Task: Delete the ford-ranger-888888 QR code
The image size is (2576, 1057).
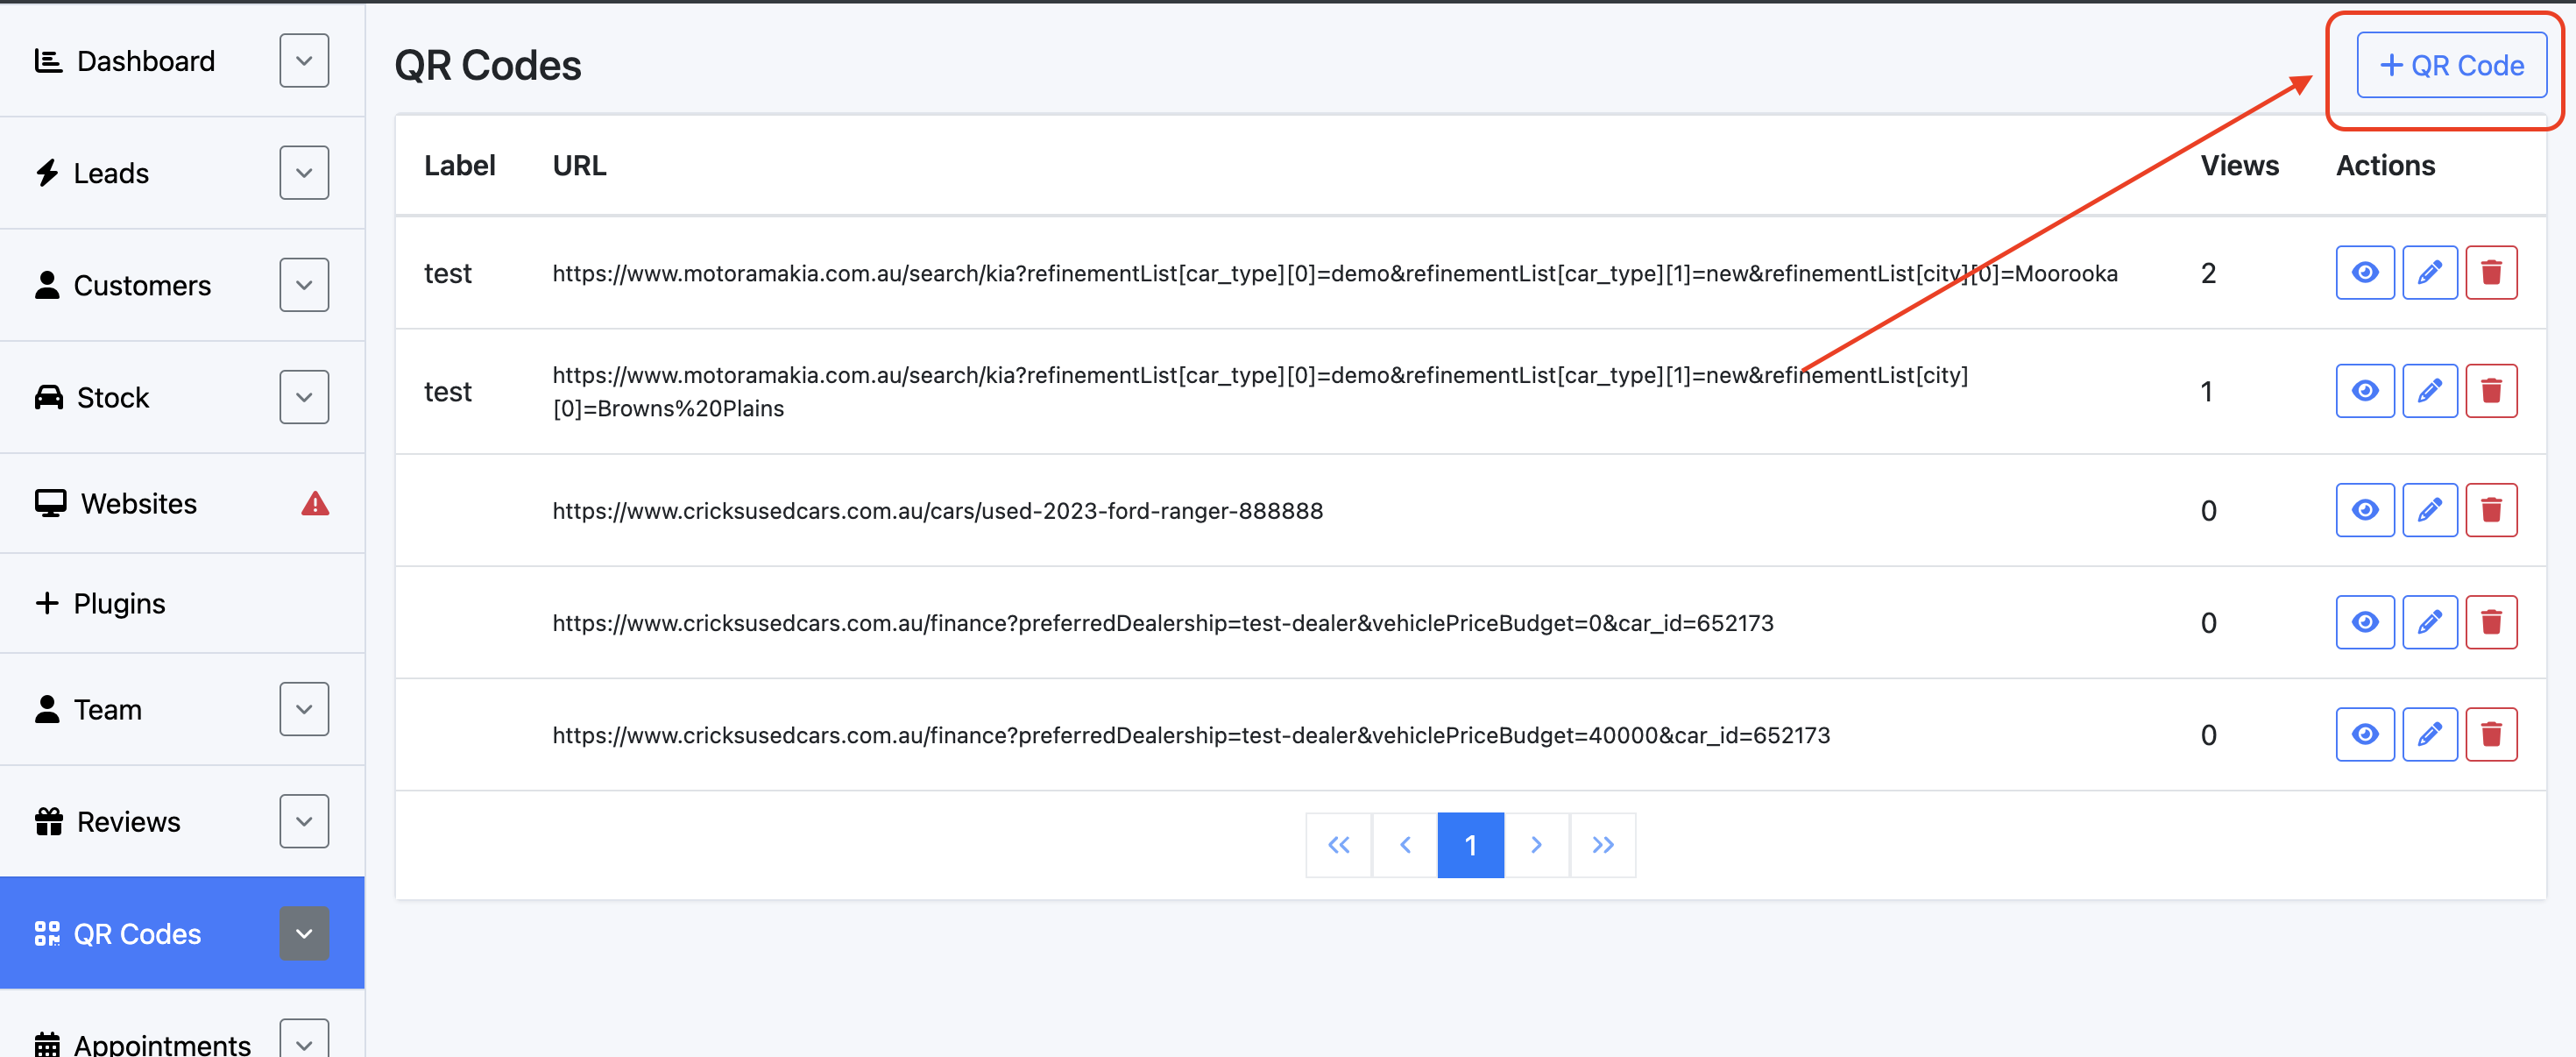Action: click(2490, 510)
